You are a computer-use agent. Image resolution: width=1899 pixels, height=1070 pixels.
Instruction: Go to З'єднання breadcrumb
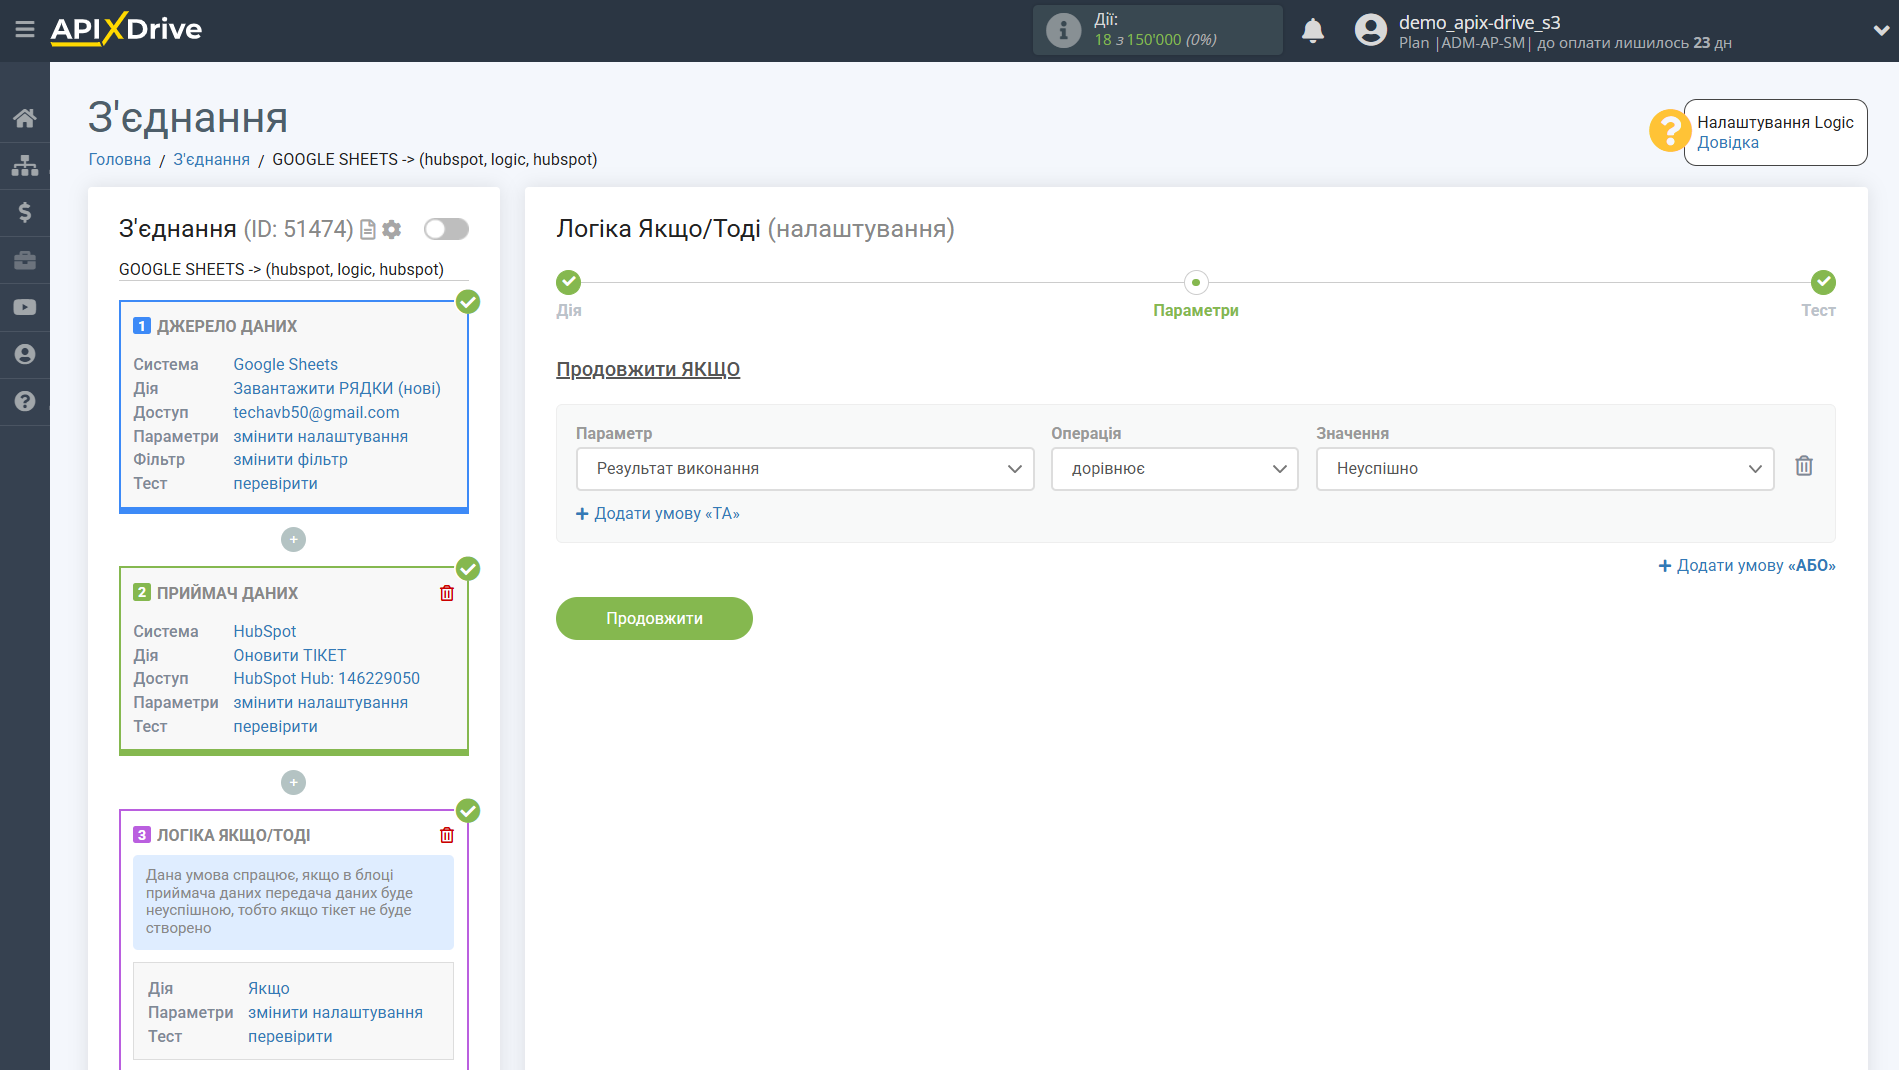211,160
